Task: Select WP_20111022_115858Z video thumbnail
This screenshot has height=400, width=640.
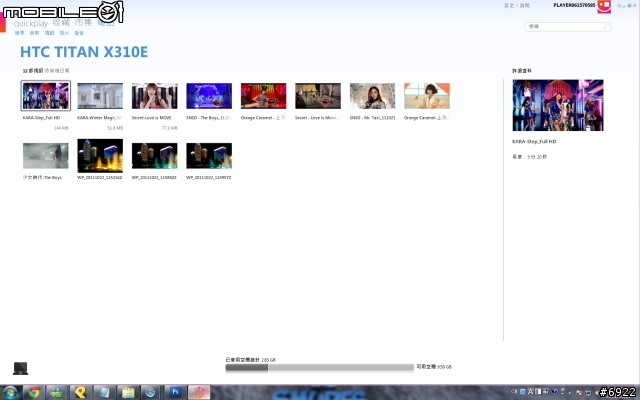Action: (x=154, y=156)
